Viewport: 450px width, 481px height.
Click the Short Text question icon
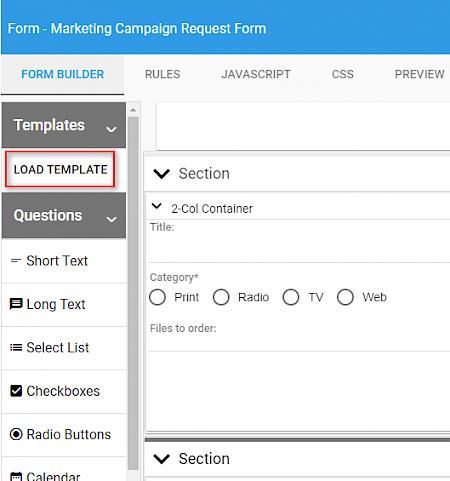pos(16,261)
